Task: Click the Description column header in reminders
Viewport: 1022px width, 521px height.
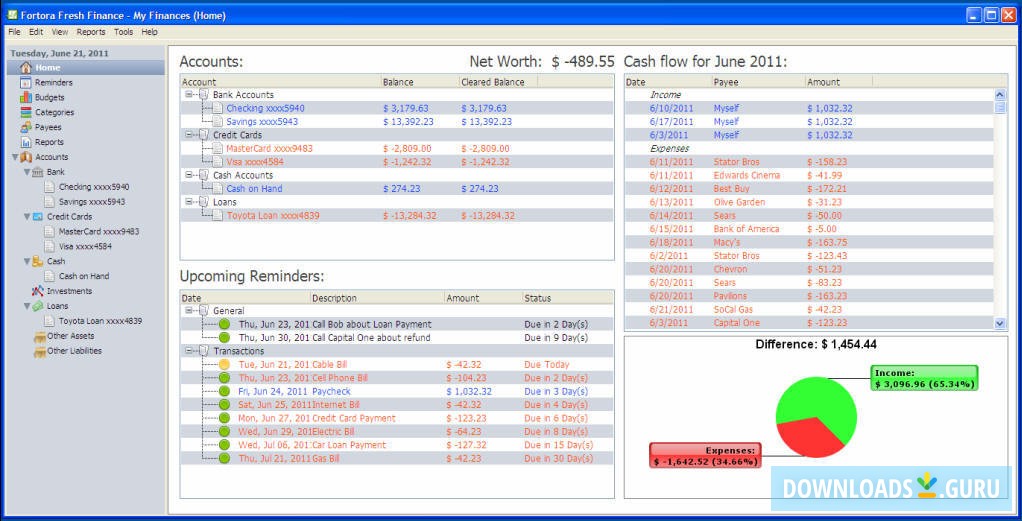Action: pos(377,298)
